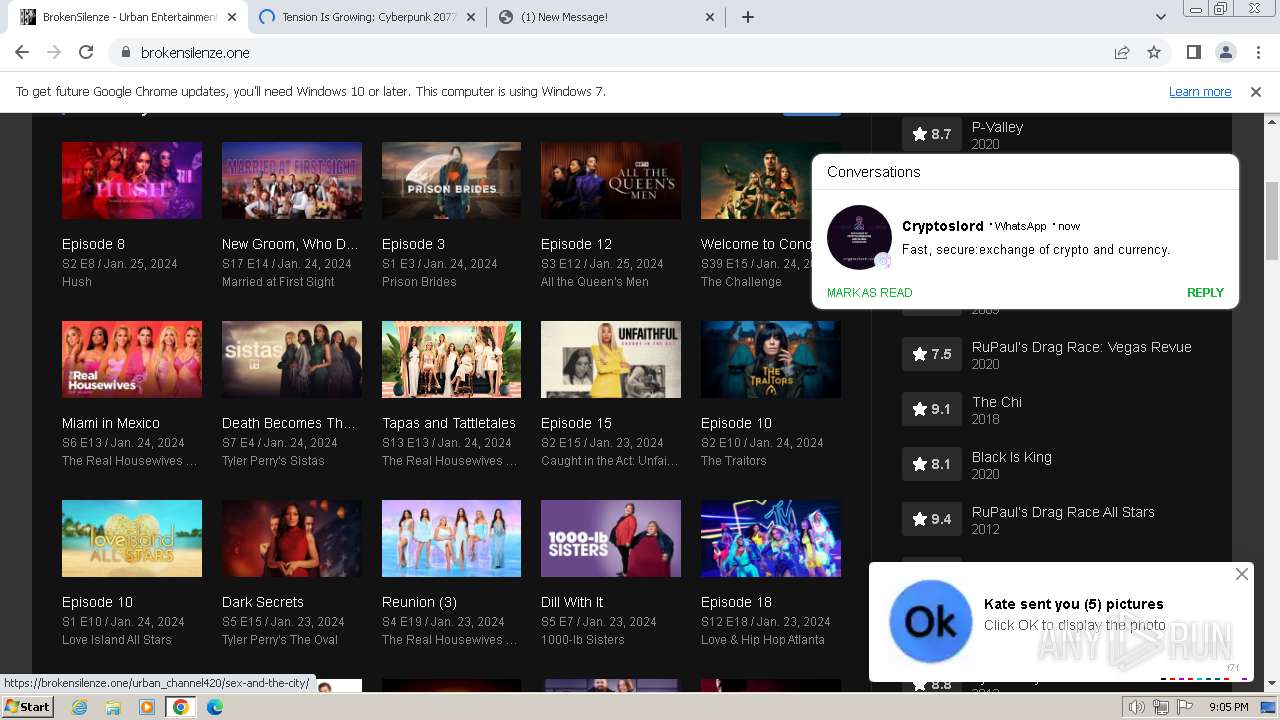Click the Chrome taskbar icon

coord(181,707)
